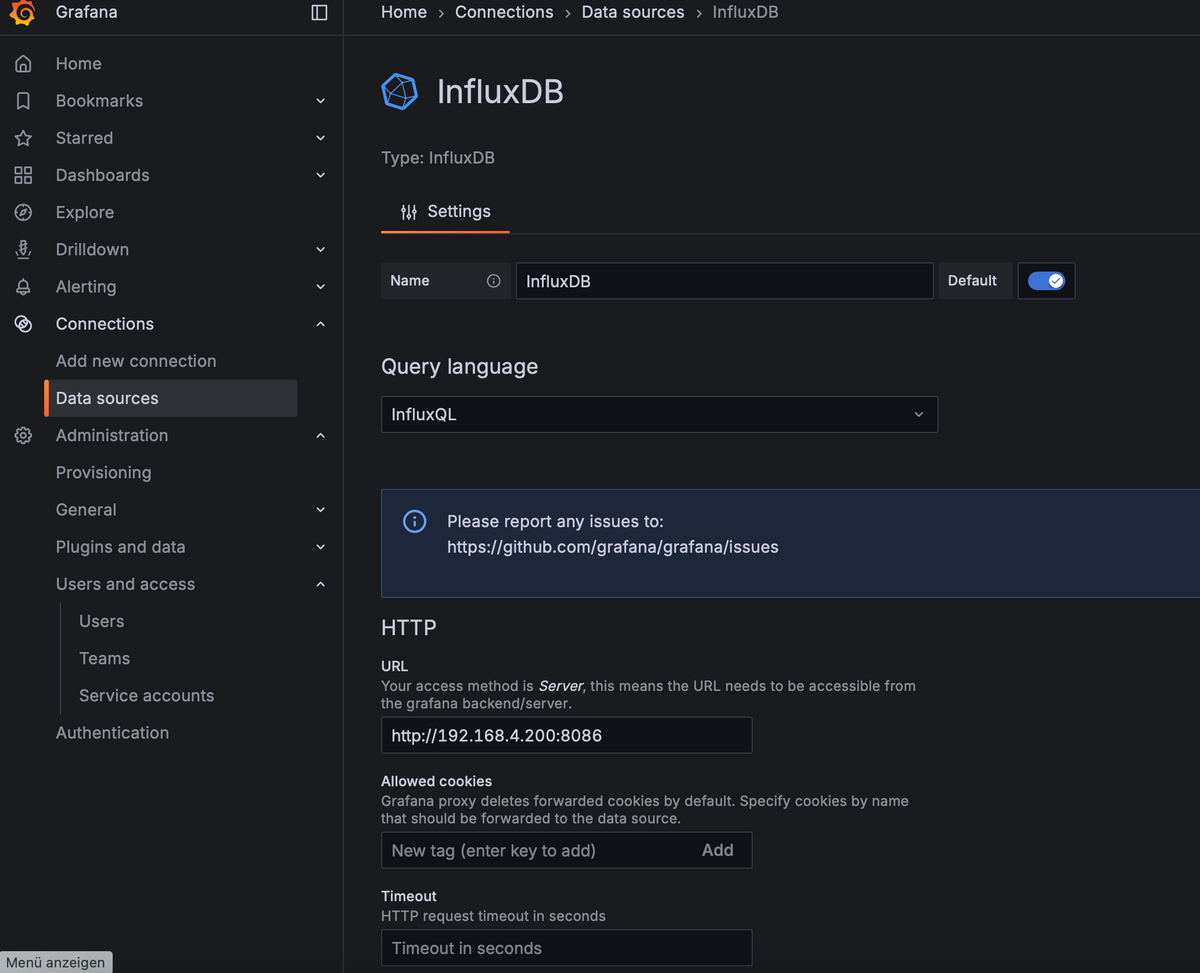Collapse the Users and access section
Viewport: 1200px width, 973px height.
[320, 584]
